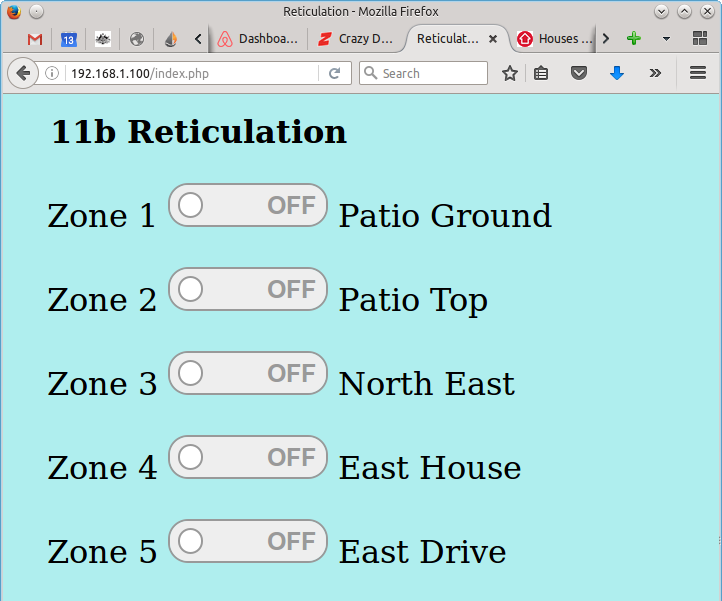Toggle Zone 2 Patio Top switch
722x601 pixels.
point(248,289)
